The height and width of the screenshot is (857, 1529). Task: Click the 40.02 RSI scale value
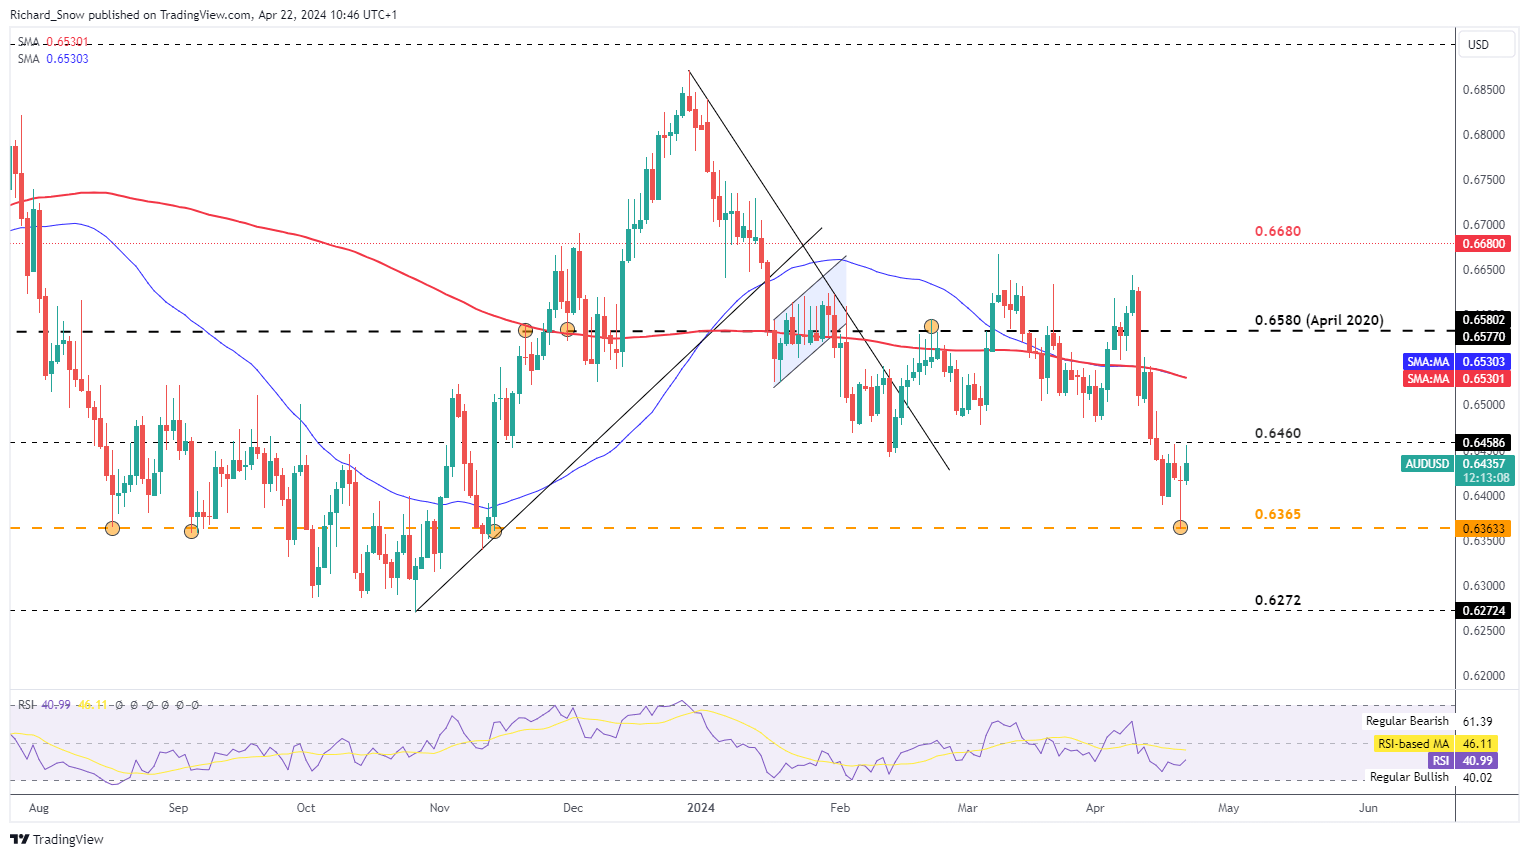click(1477, 778)
